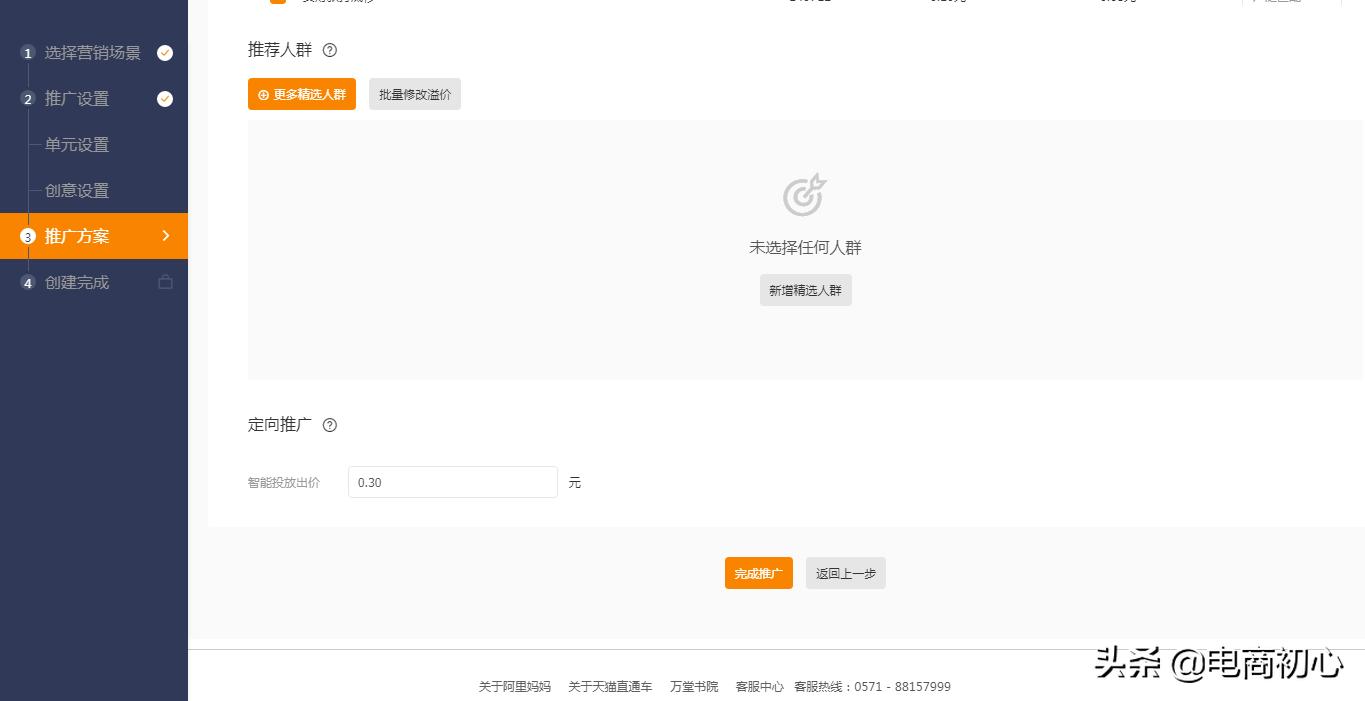Click the step 3 circle beside 推广方案

click(x=28, y=236)
